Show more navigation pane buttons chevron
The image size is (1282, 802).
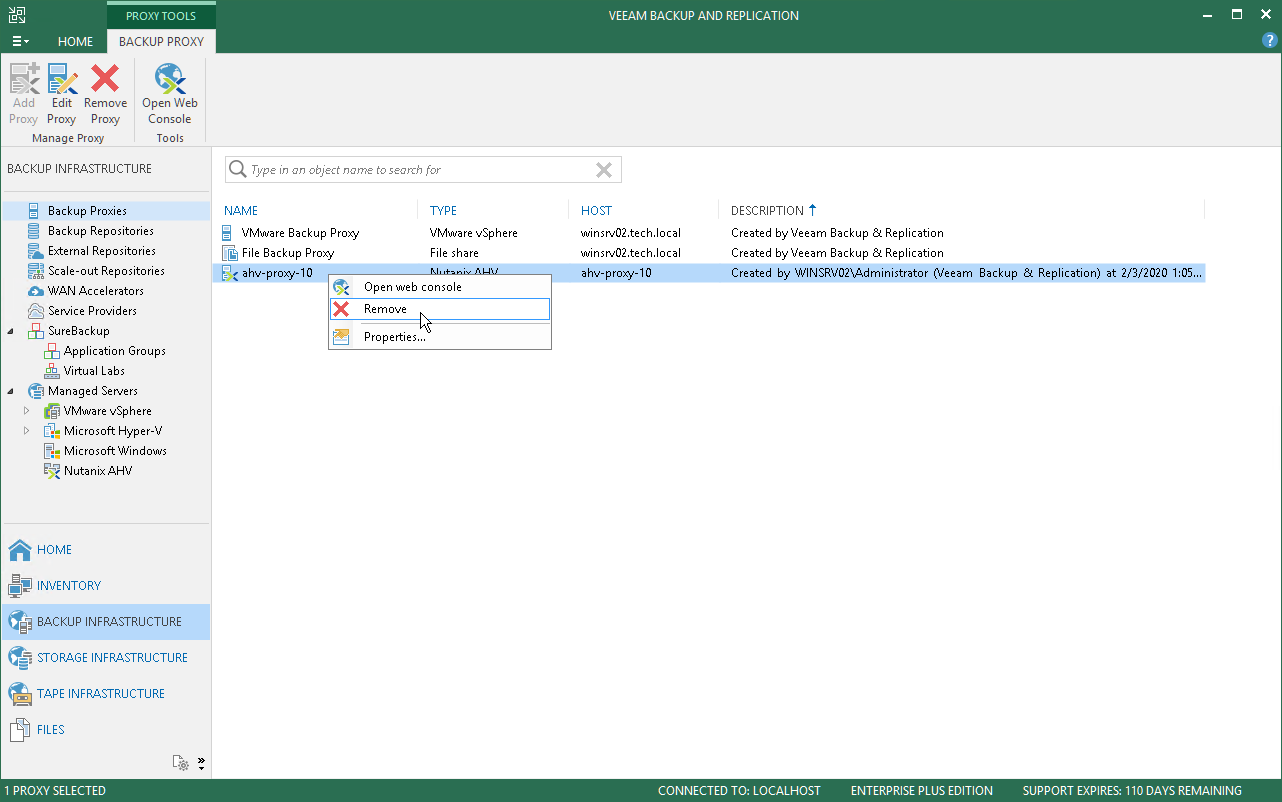[x=201, y=763]
